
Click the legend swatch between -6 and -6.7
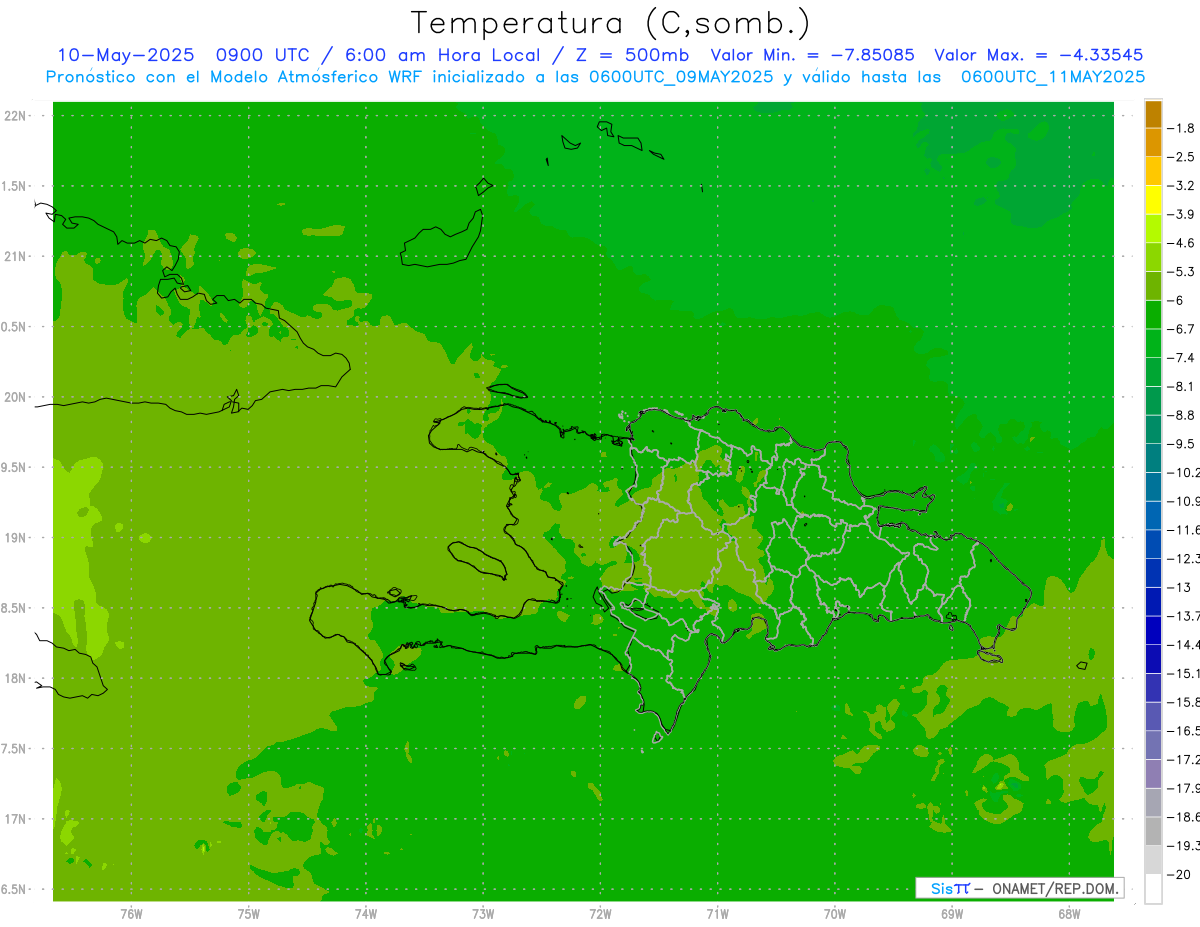[x=1153, y=315]
